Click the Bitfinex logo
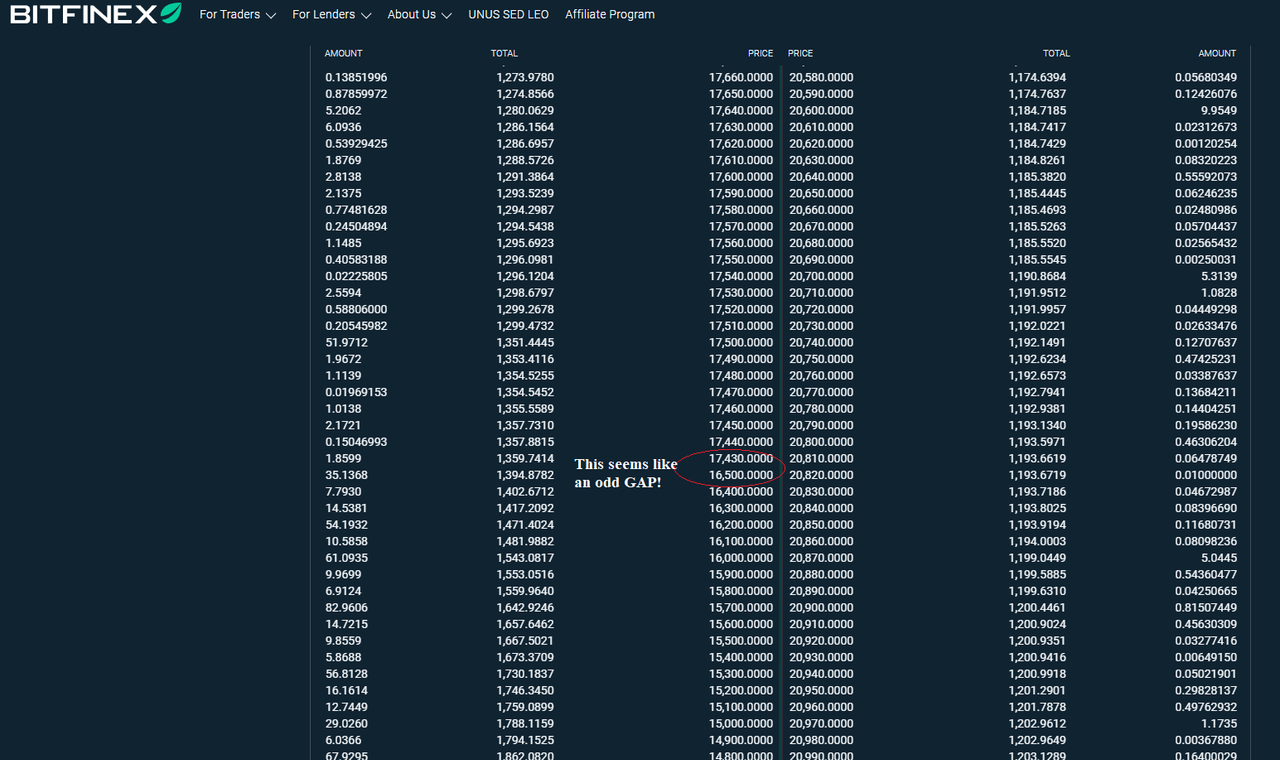1280x760 pixels. pos(96,14)
